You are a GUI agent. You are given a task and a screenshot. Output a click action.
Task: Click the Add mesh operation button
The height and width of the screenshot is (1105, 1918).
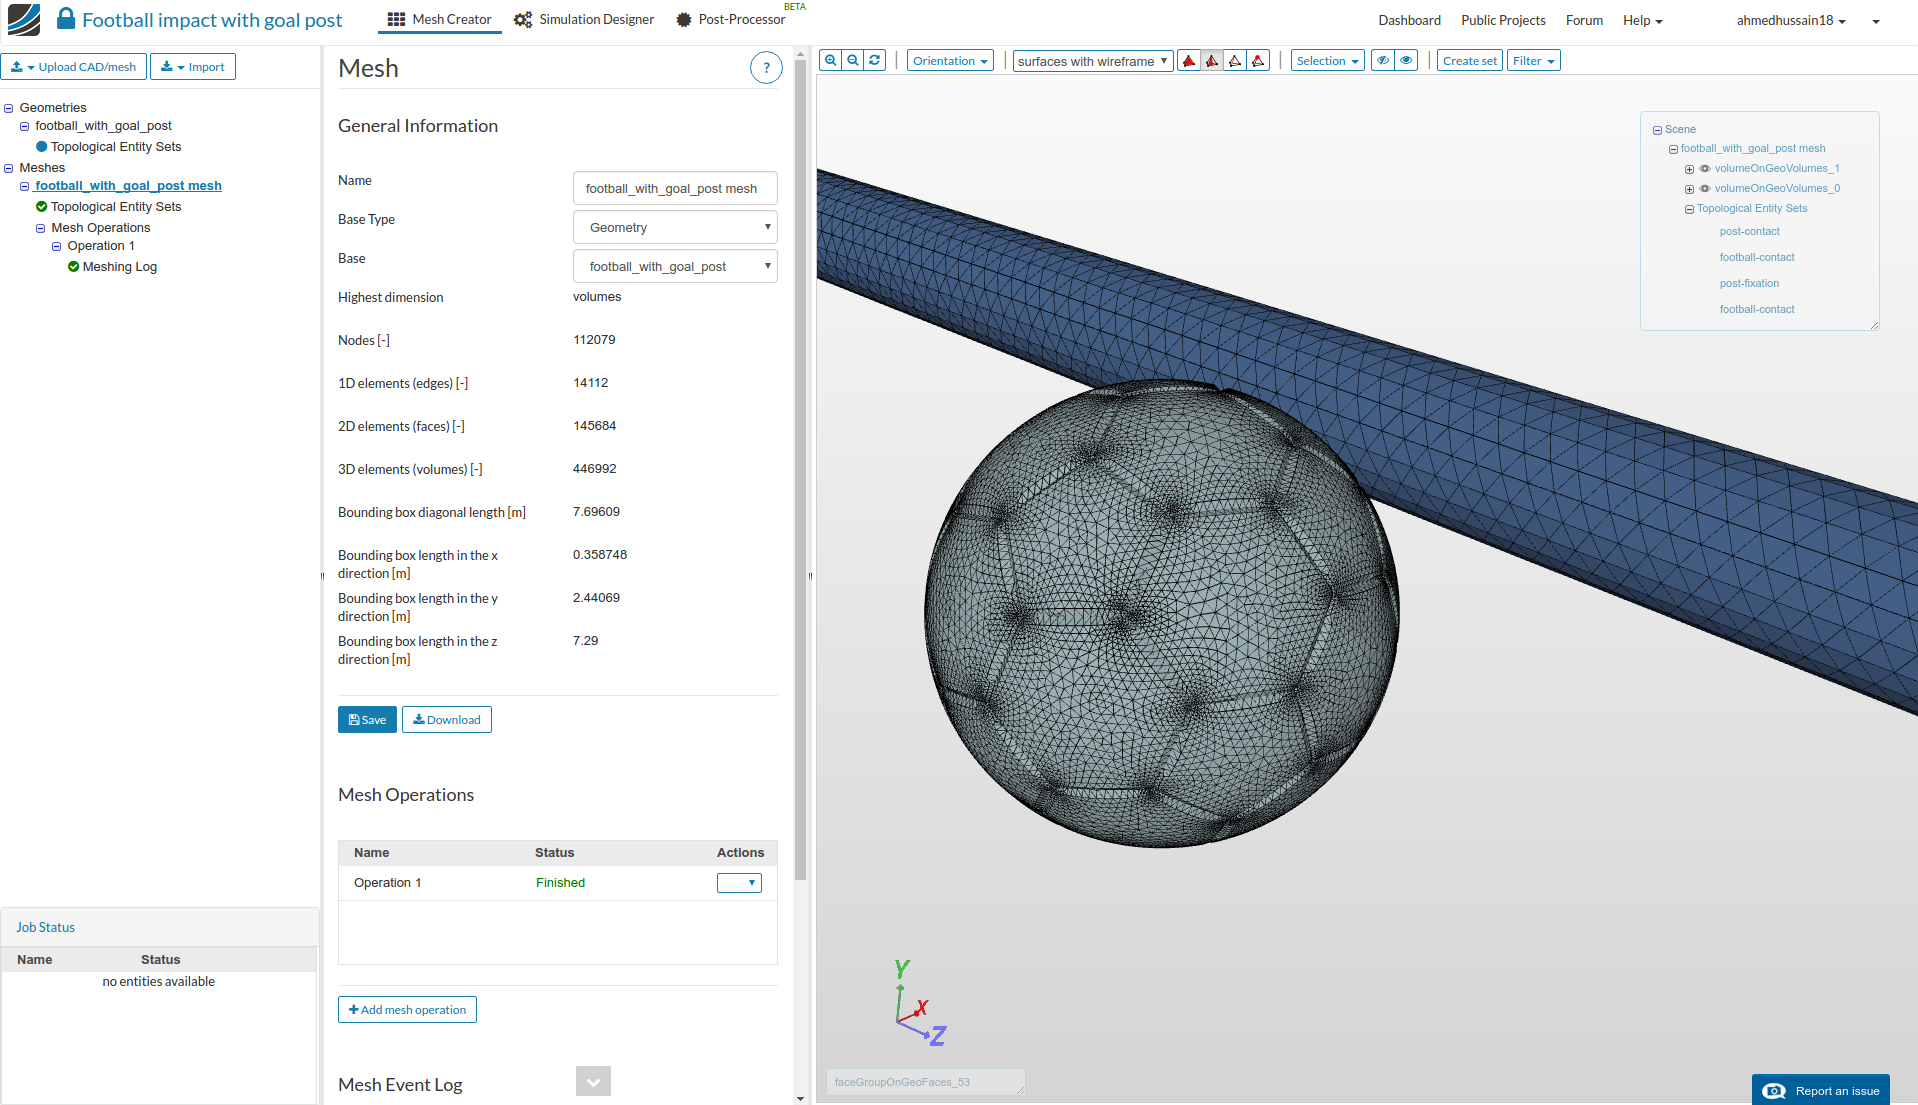[x=407, y=1010]
